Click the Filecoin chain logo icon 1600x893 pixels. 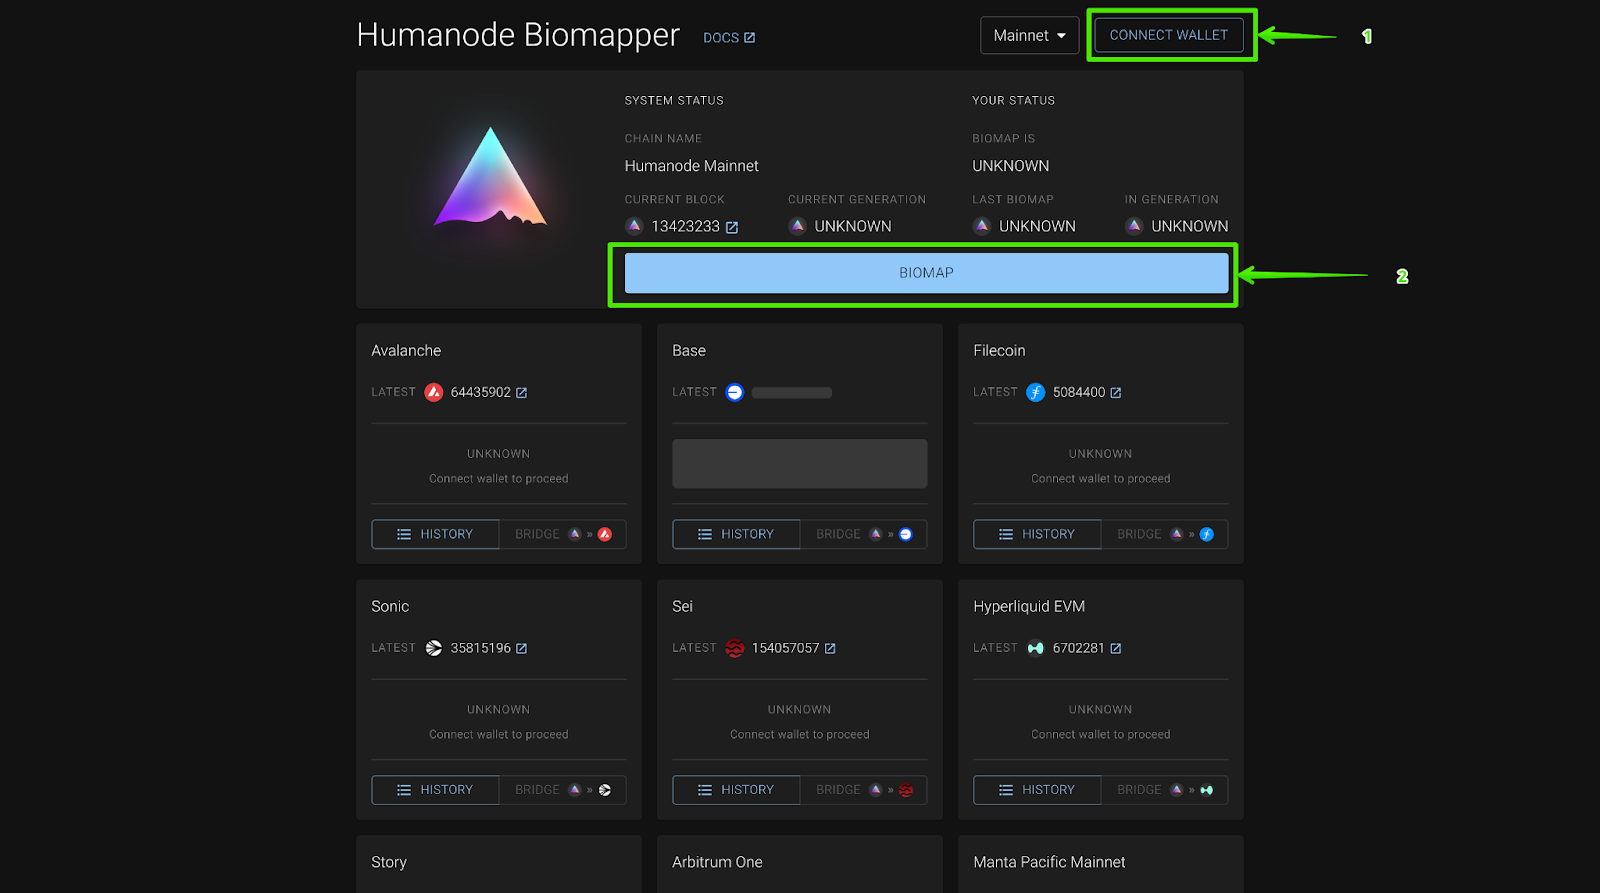(x=1035, y=392)
